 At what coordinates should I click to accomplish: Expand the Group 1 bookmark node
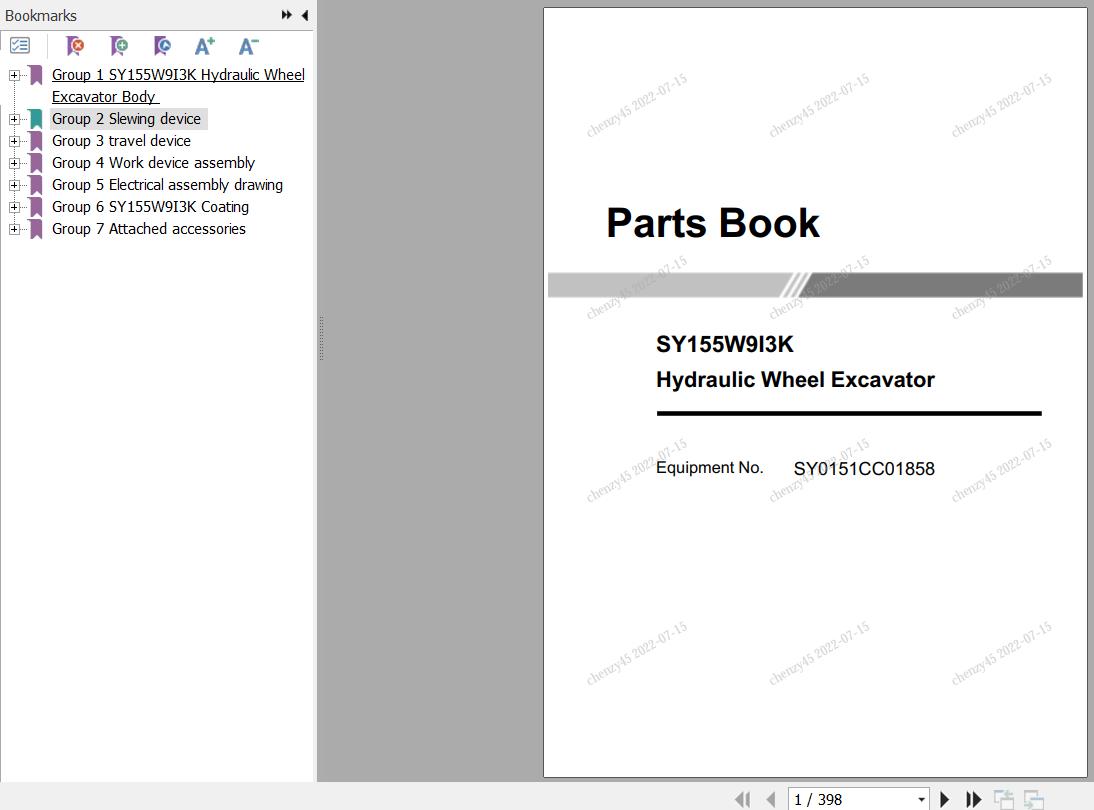pos(14,75)
